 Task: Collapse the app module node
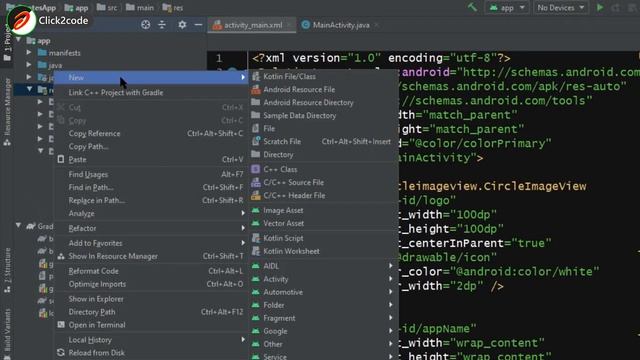pyautogui.click(x=18, y=40)
